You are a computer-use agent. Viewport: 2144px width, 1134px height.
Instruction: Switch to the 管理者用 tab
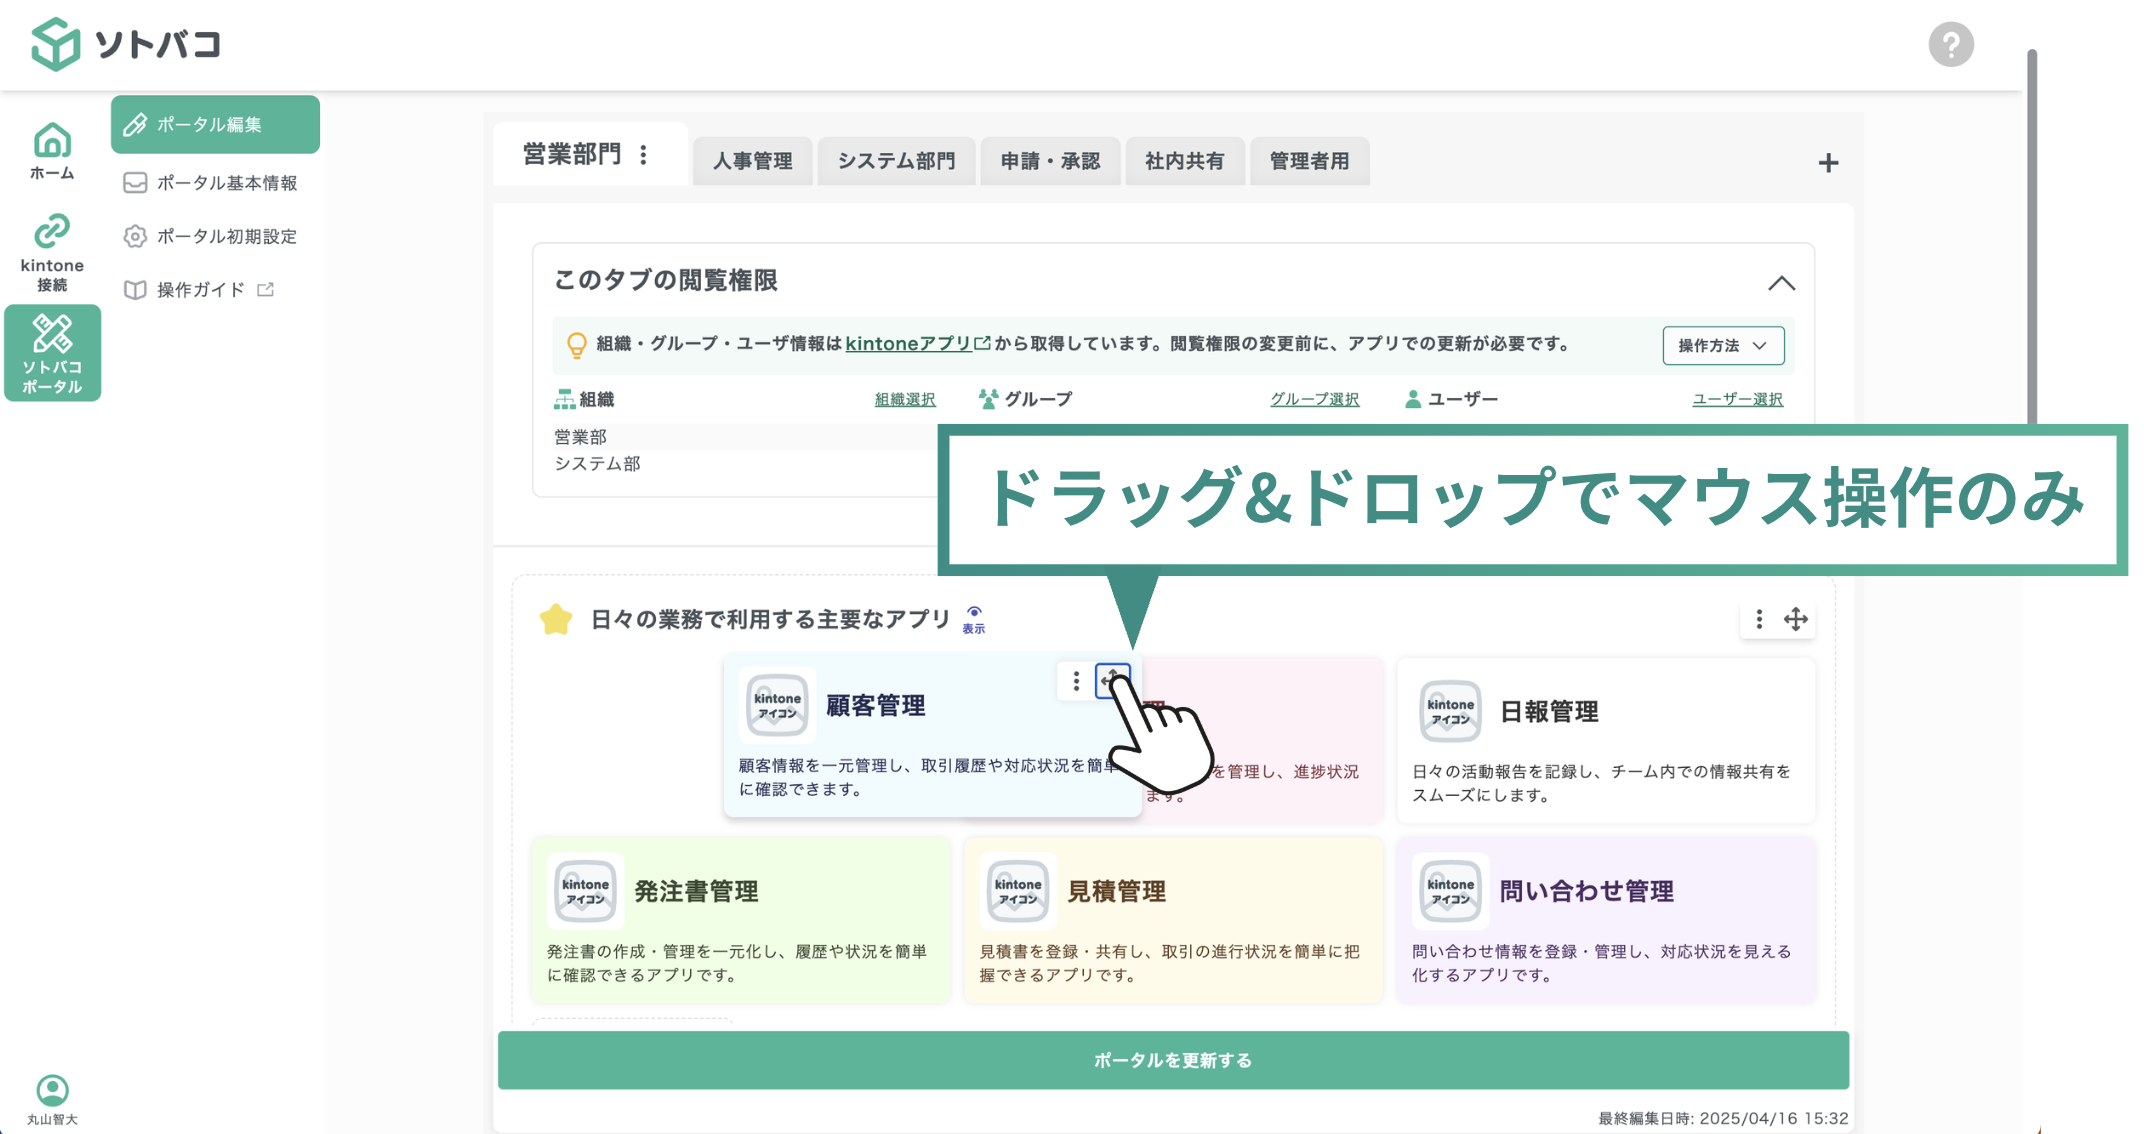point(1310,161)
